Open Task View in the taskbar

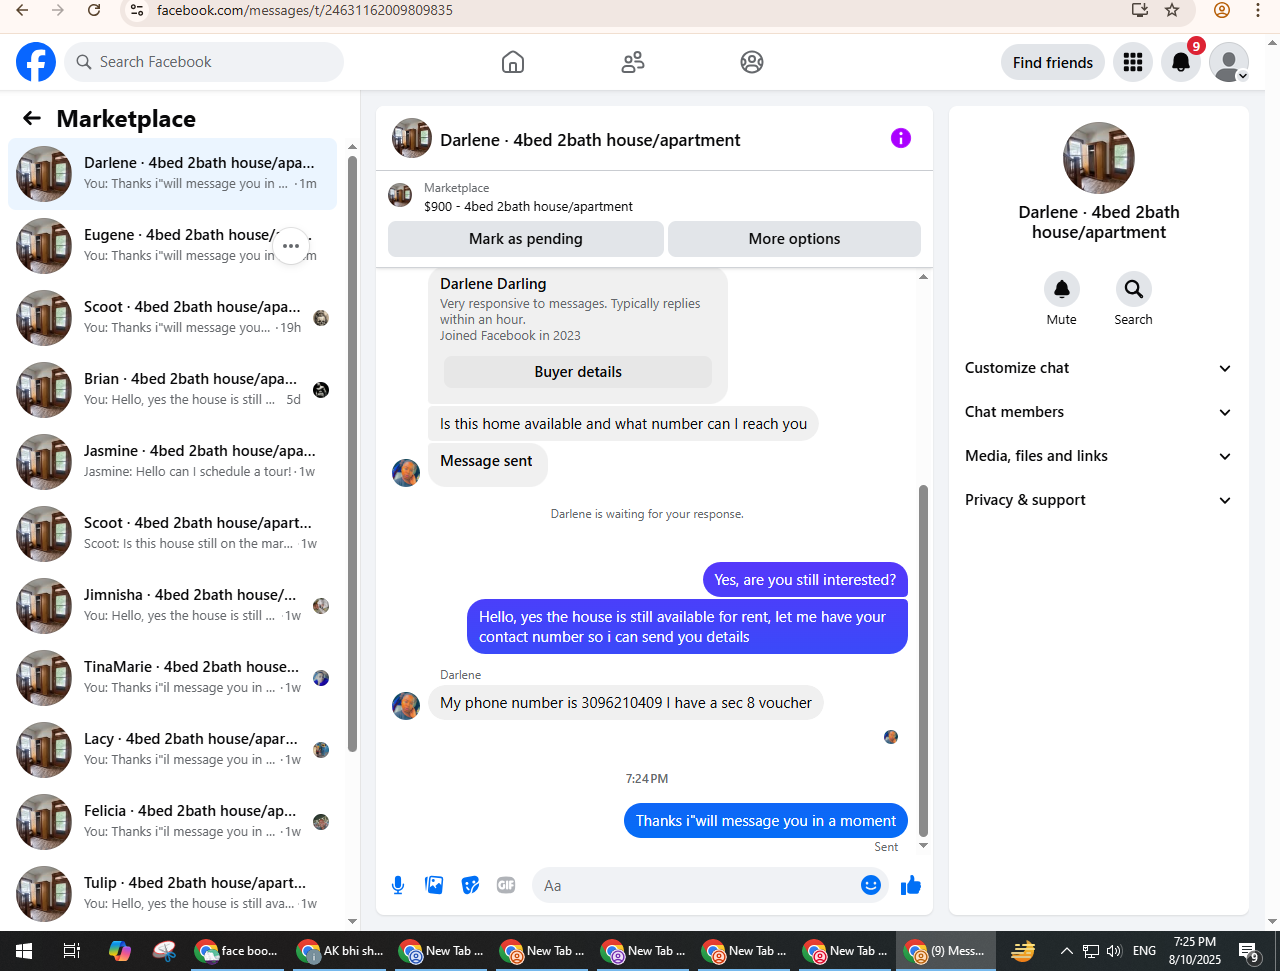tap(71, 951)
